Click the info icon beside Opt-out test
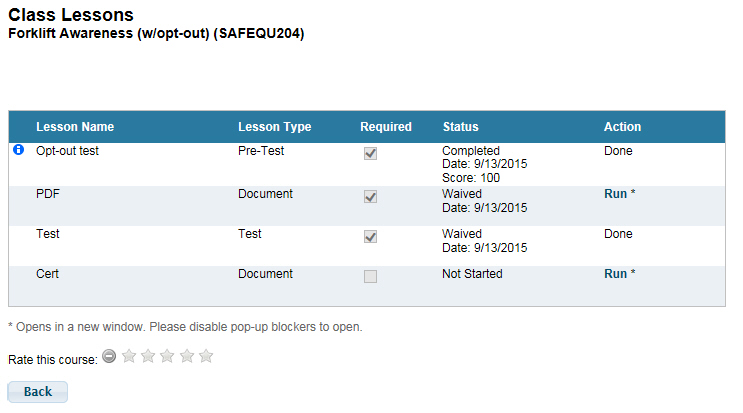Screen dimensions: 743x413 (18, 151)
